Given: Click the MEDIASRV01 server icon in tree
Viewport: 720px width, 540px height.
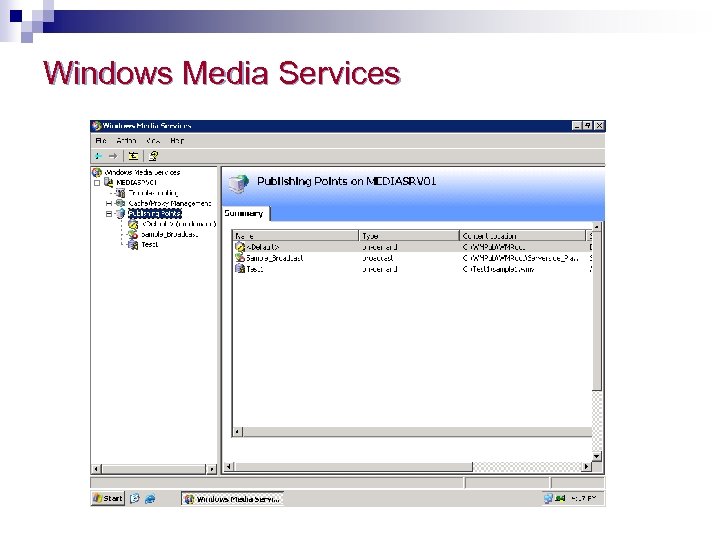Looking at the screenshot, I should click(109, 182).
